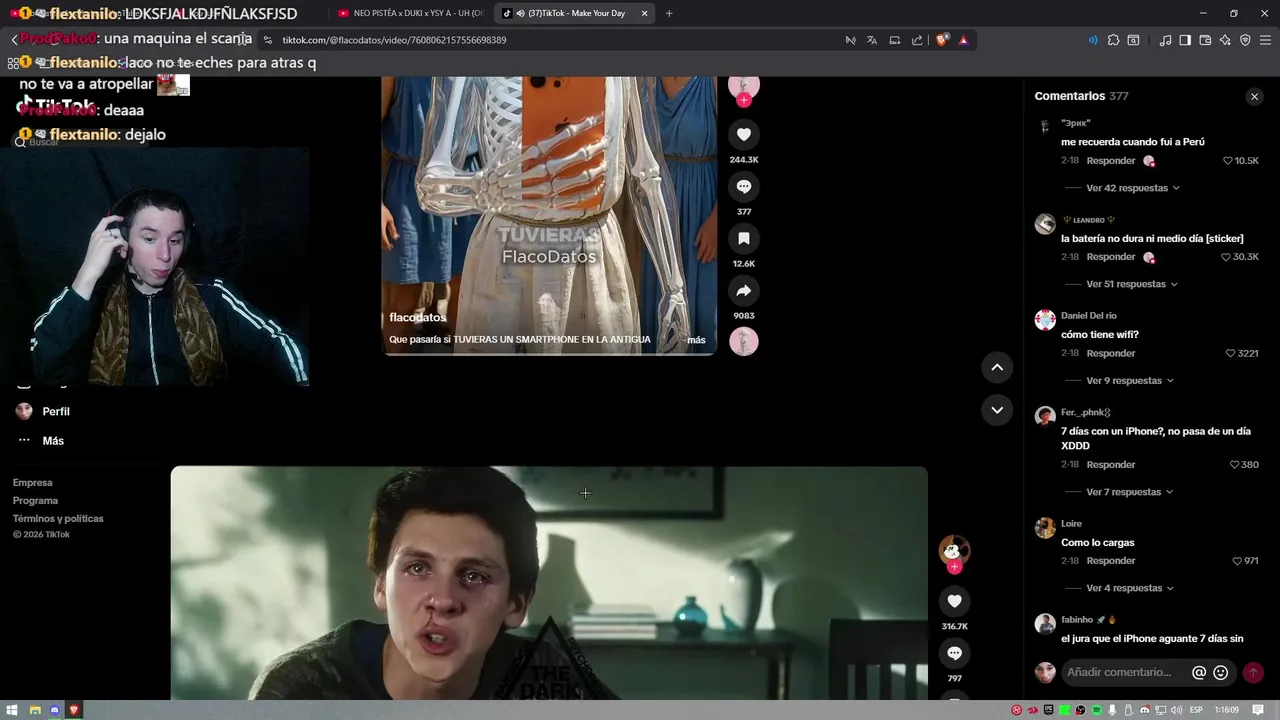
Task: Open flacodatos username on video
Action: [418, 317]
